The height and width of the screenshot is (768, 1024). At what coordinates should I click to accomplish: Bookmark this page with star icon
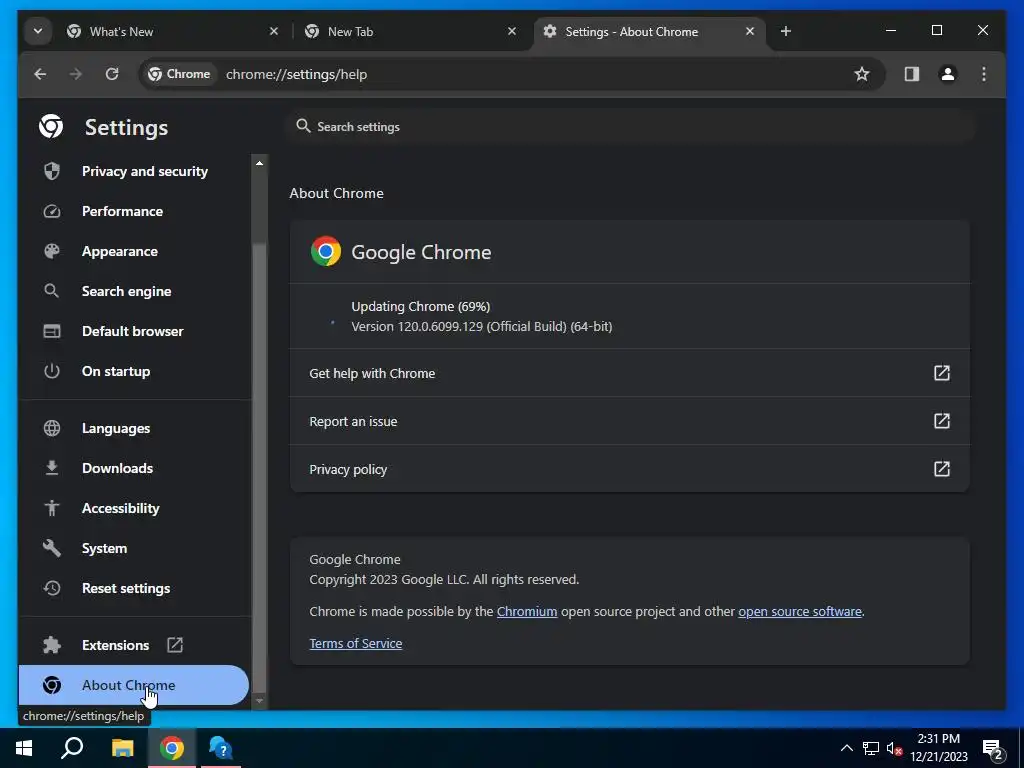pos(862,74)
